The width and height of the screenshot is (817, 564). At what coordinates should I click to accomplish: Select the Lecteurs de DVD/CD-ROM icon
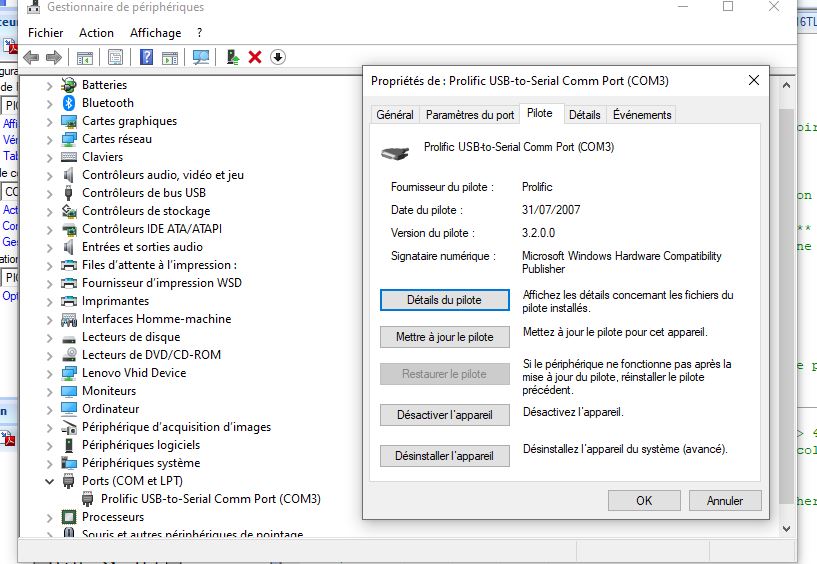[69, 354]
